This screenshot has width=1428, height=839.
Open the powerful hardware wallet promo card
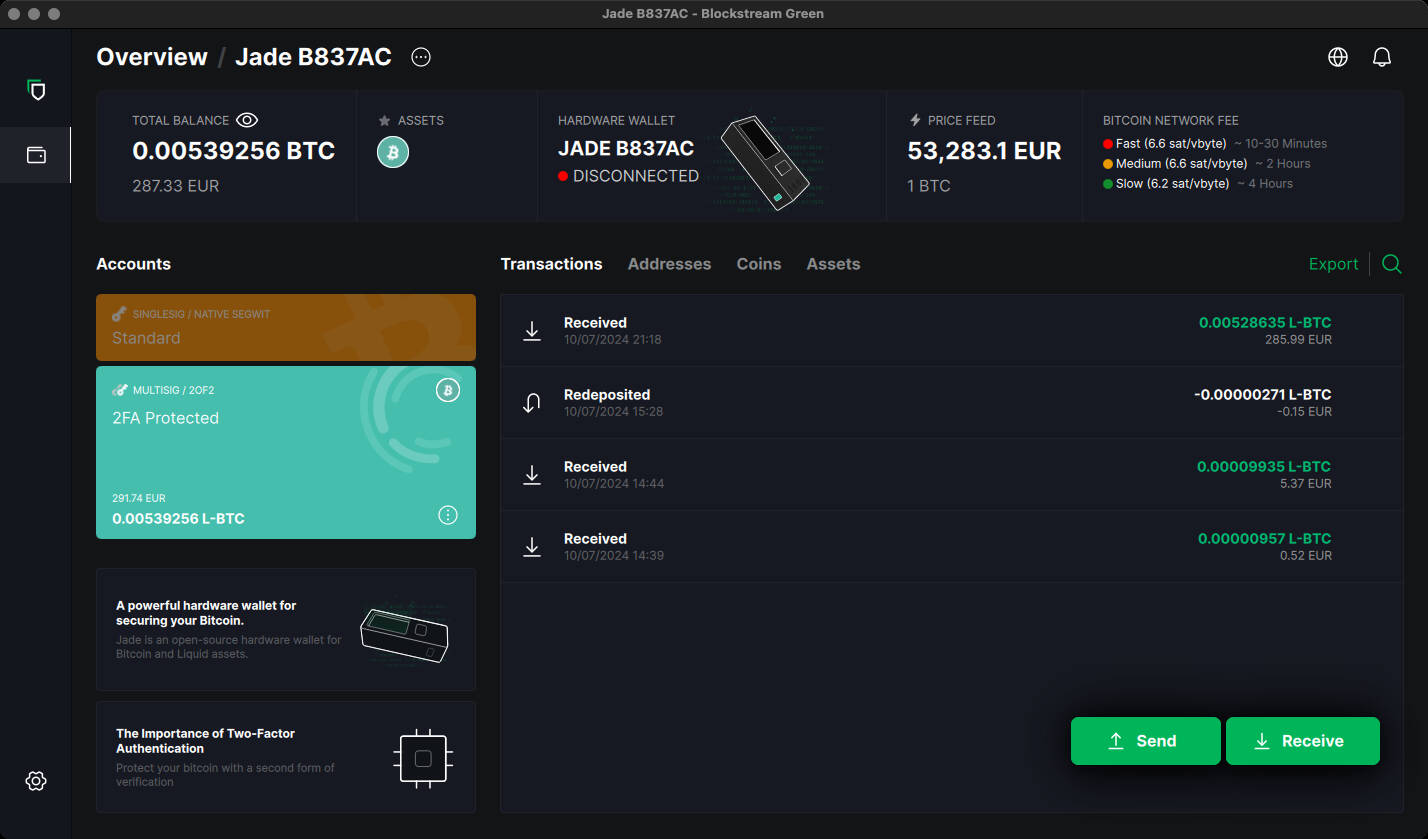[x=286, y=629]
